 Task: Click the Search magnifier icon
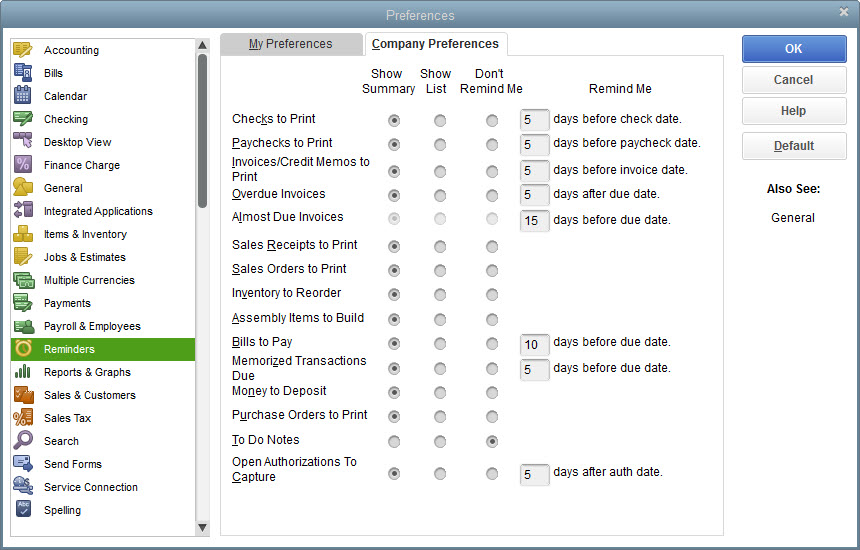point(23,441)
